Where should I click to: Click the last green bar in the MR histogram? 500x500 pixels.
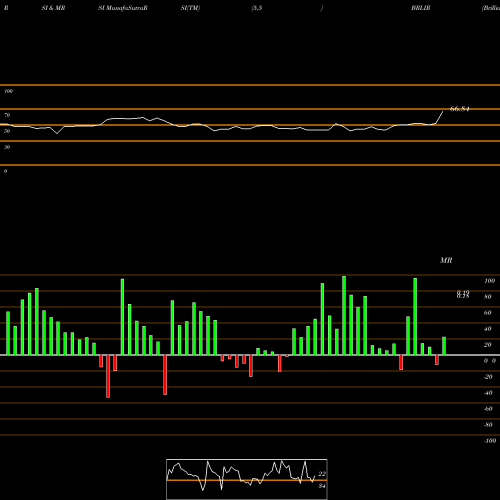click(444, 346)
